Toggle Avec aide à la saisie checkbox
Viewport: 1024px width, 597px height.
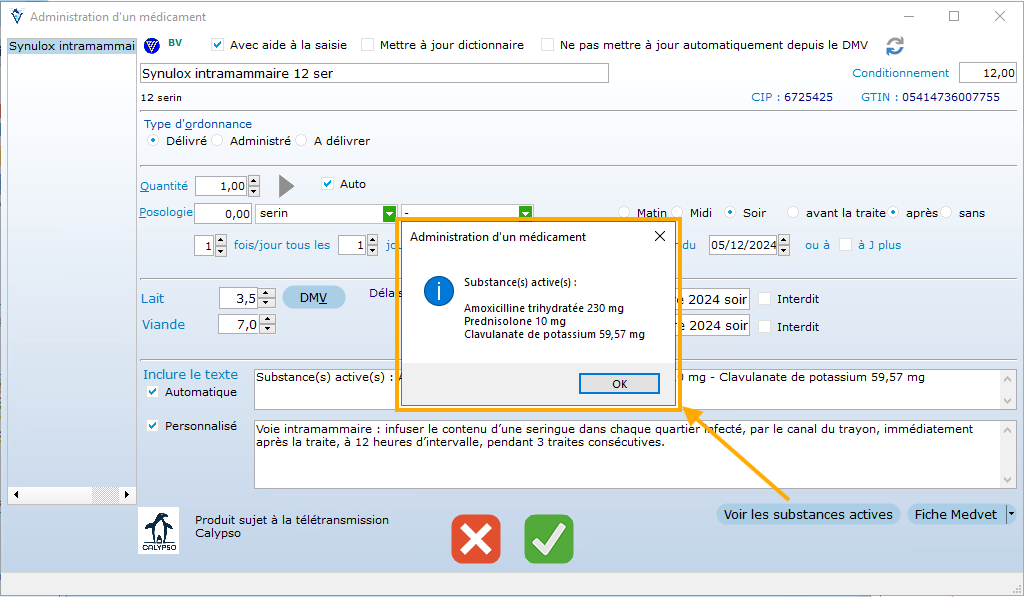click(x=217, y=44)
